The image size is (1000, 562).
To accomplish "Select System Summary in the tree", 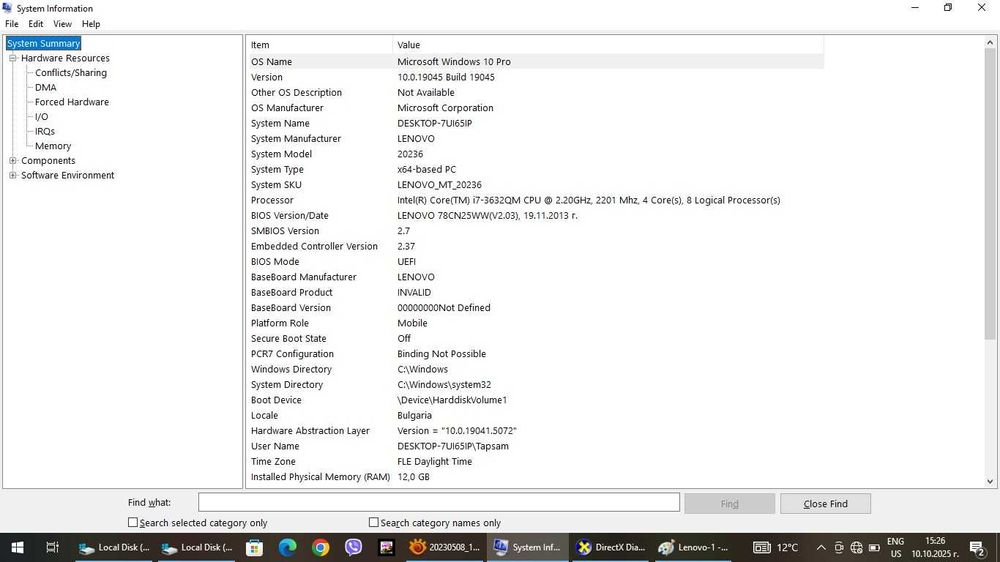I will [x=43, y=43].
